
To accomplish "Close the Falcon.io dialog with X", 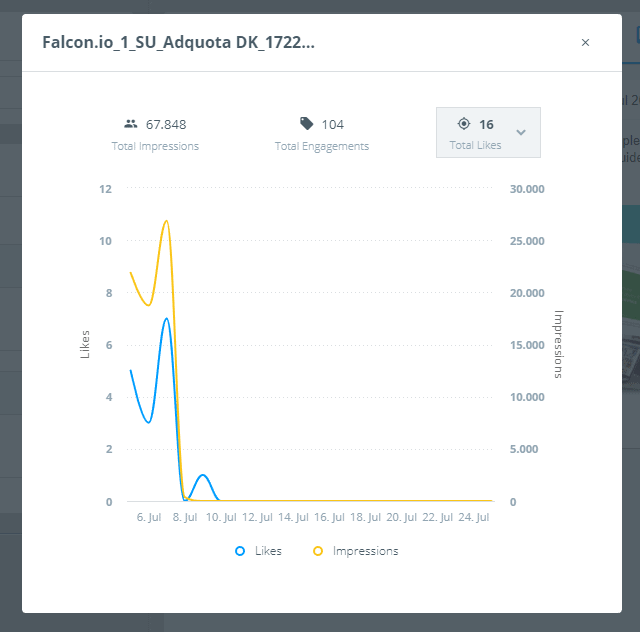I will pyautogui.click(x=585, y=42).
